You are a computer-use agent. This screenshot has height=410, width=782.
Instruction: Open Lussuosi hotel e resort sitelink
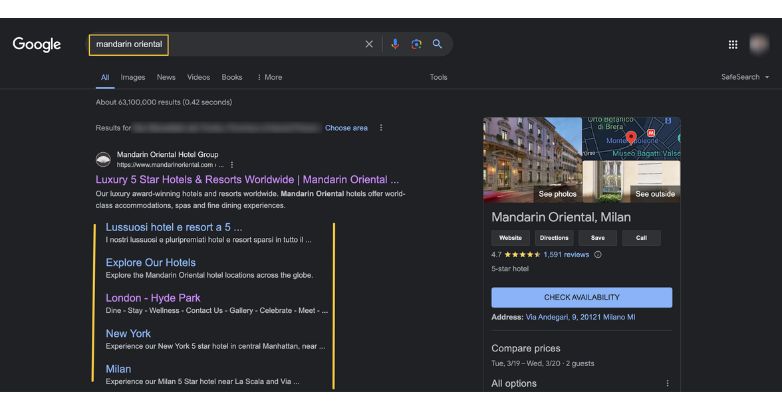[x=174, y=227]
